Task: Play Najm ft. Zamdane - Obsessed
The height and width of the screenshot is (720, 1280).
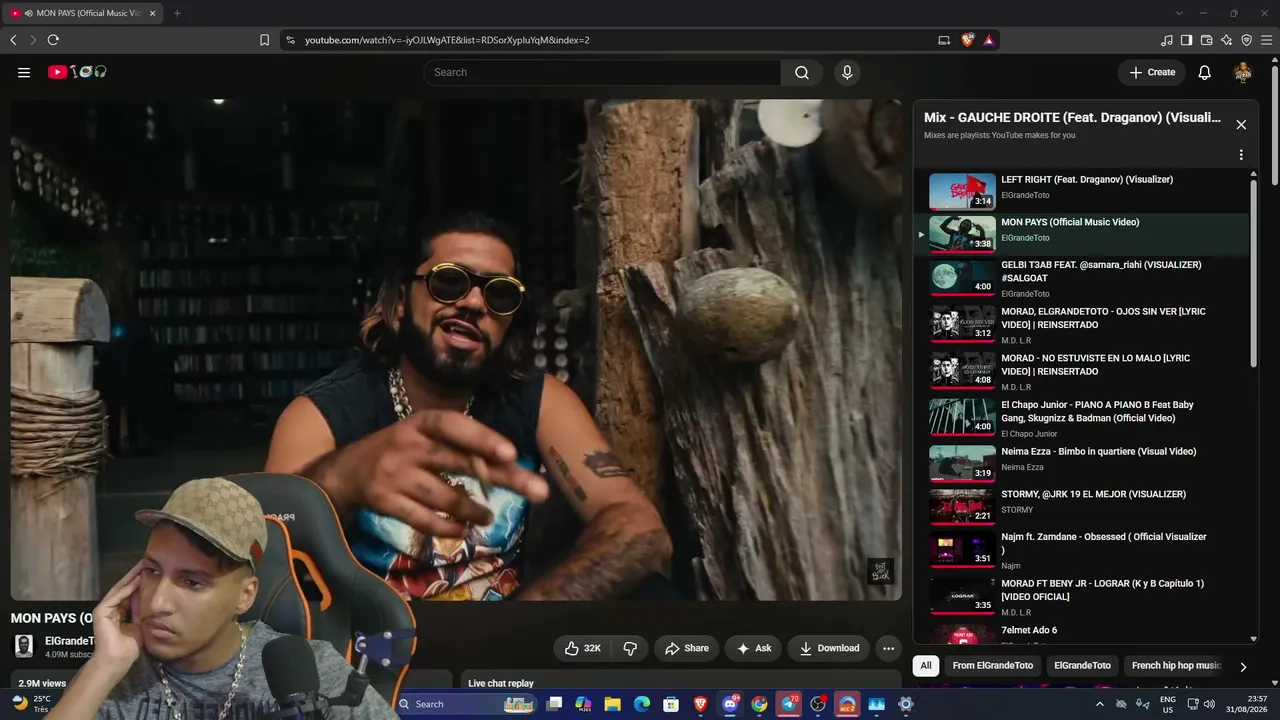Action: click(1082, 550)
